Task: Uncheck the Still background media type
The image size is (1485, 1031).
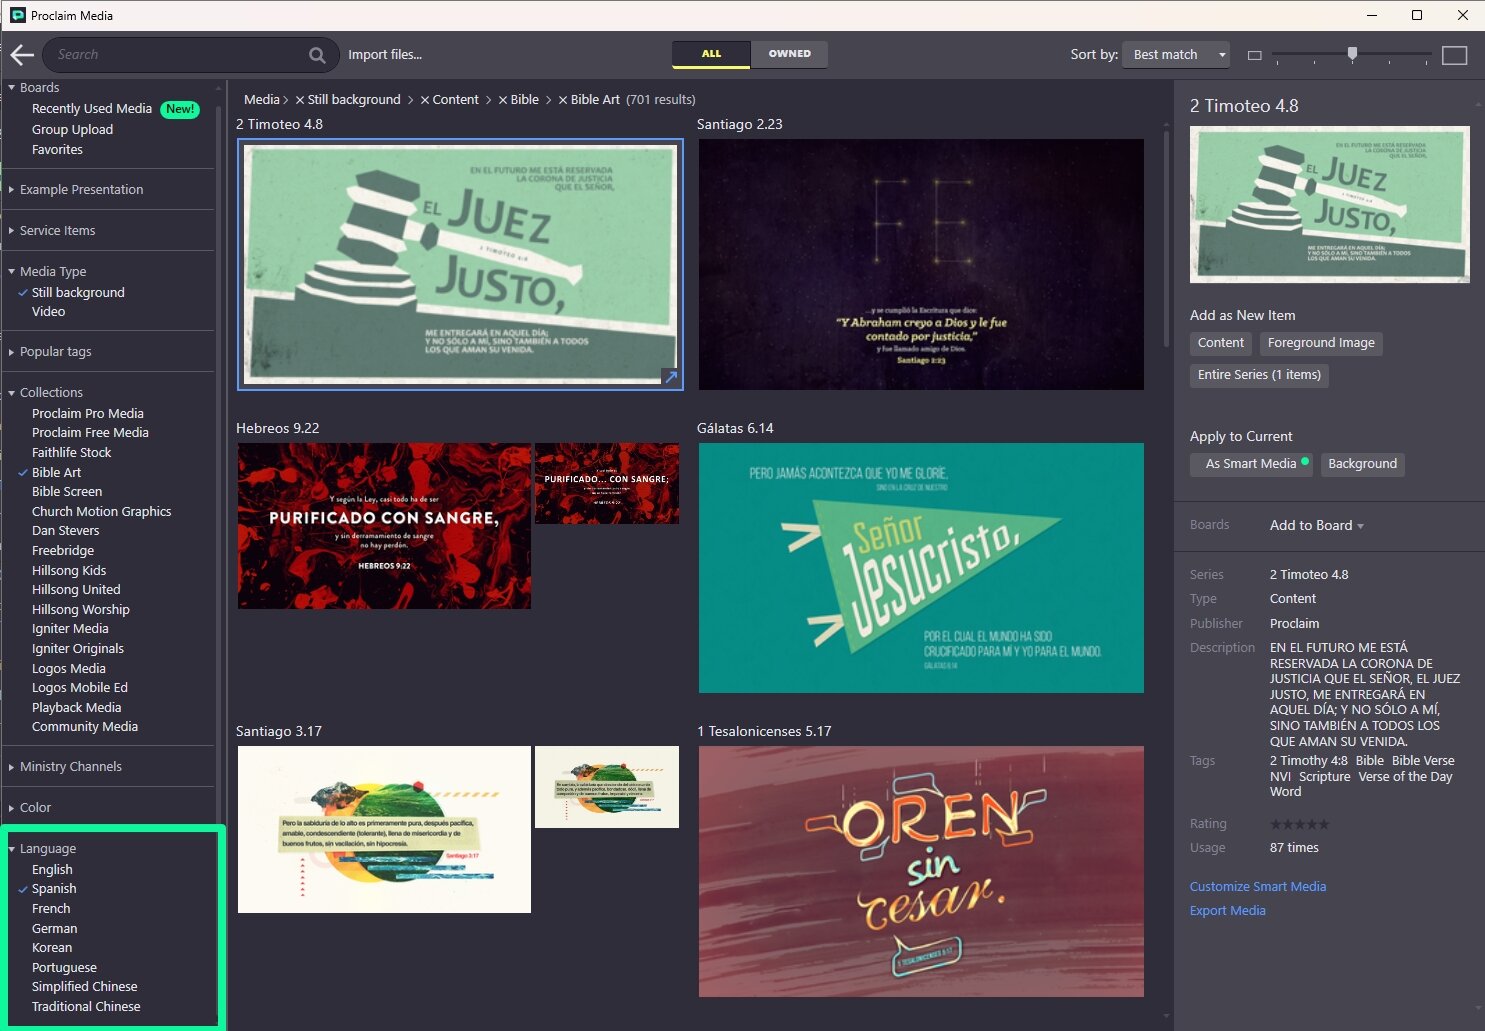Action: (77, 293)
